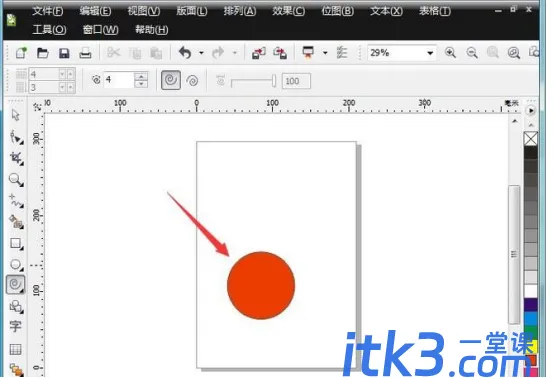Select the no-fill X swatch
Image resolution: width=554 pixels, height=378 pixels.
tap(530, 138)
